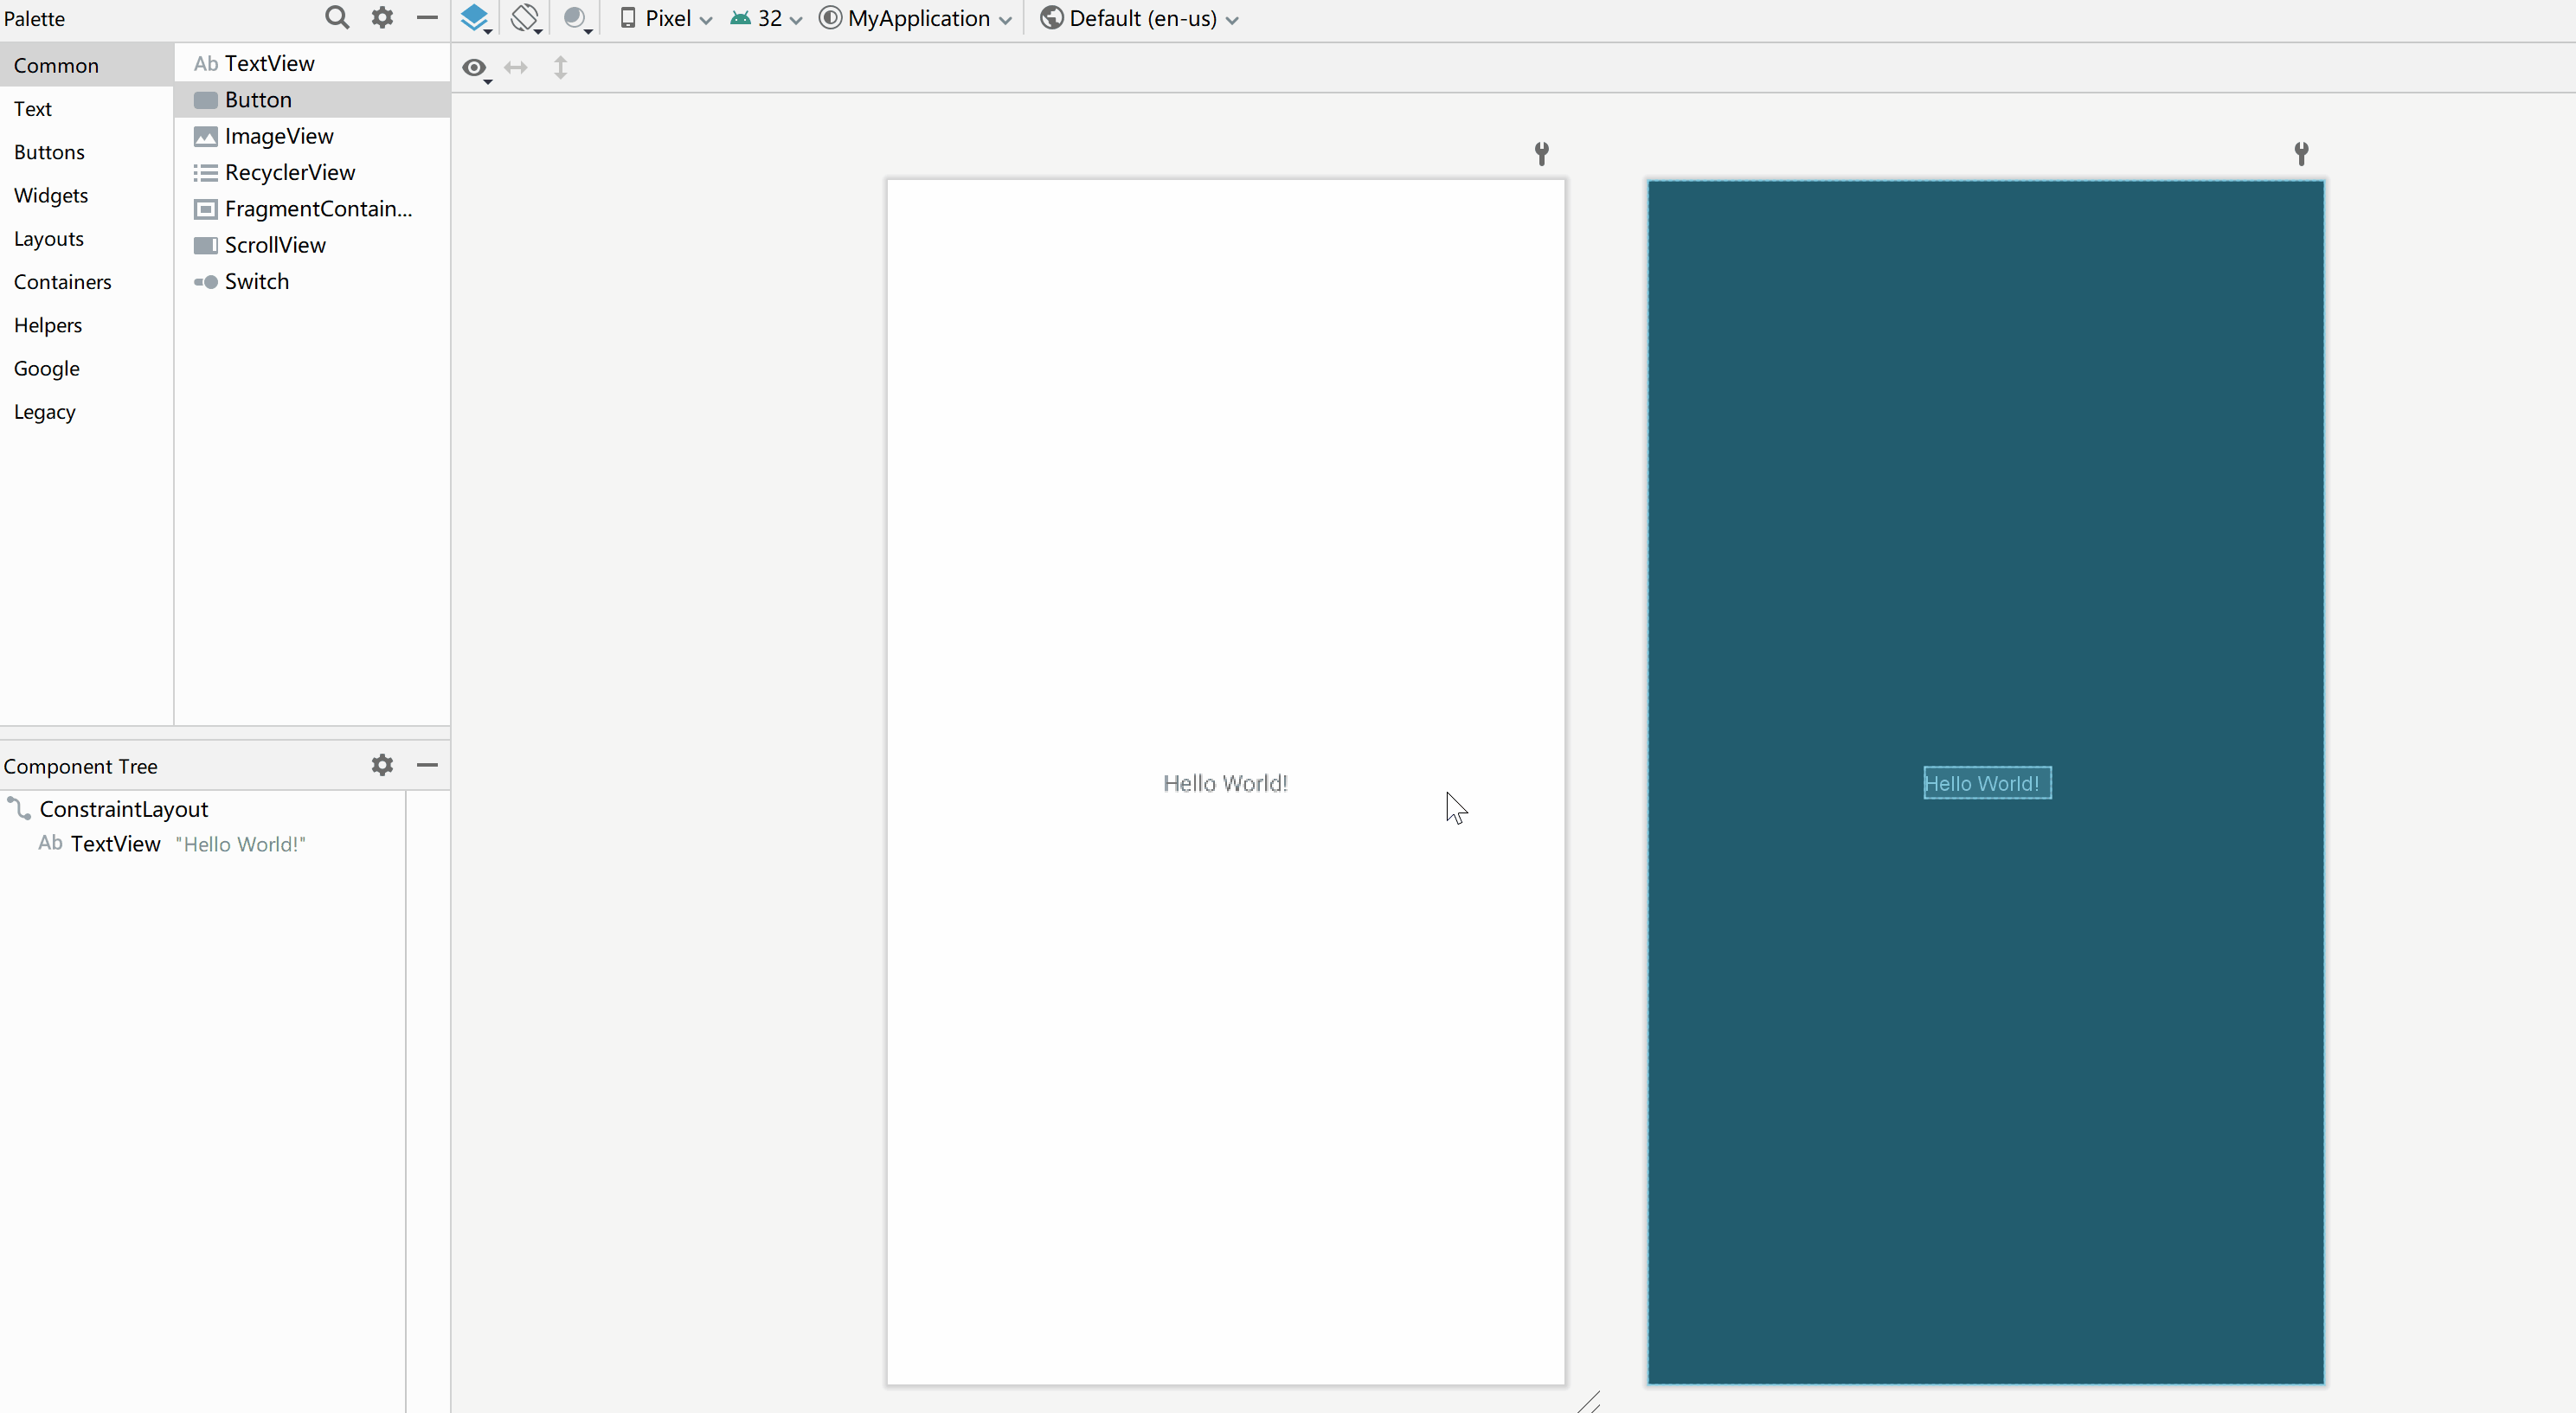Toggle the view options eye icon
Viewport: 2576px width, 1413px height.
tap(475, 68)
